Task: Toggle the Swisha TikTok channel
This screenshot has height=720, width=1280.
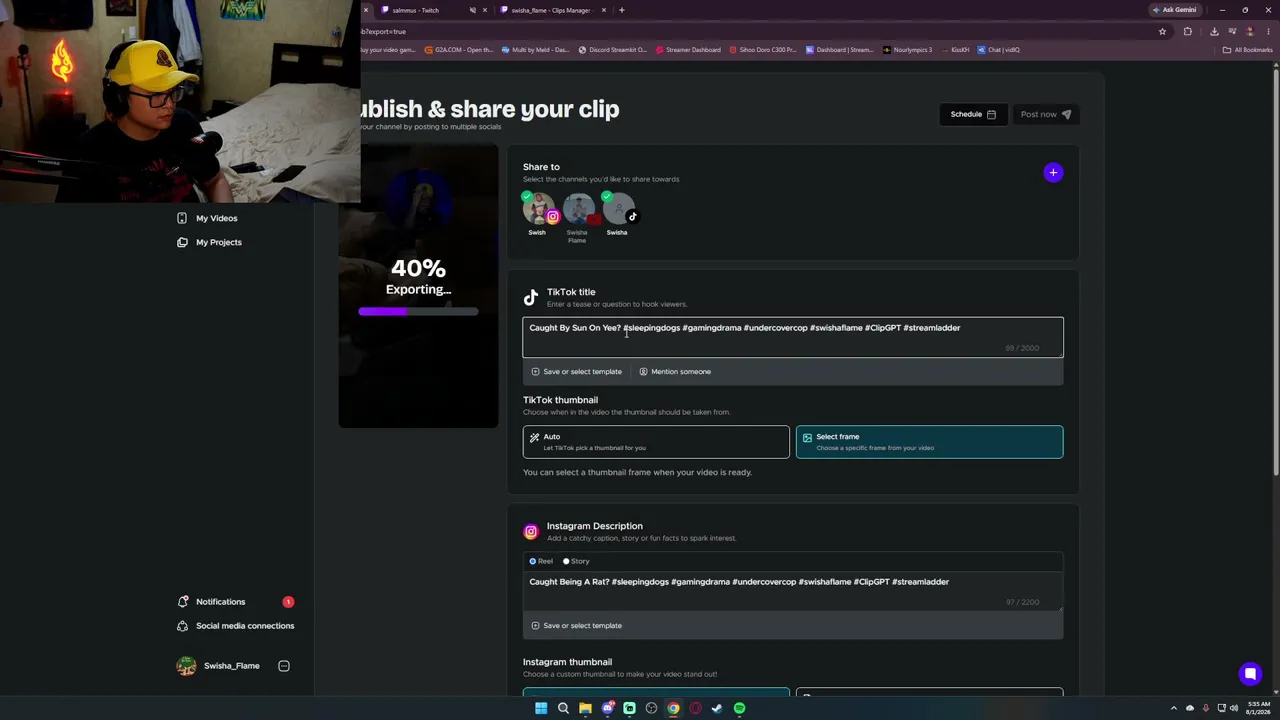Action: pyautogui.click(x=618, y=210)
